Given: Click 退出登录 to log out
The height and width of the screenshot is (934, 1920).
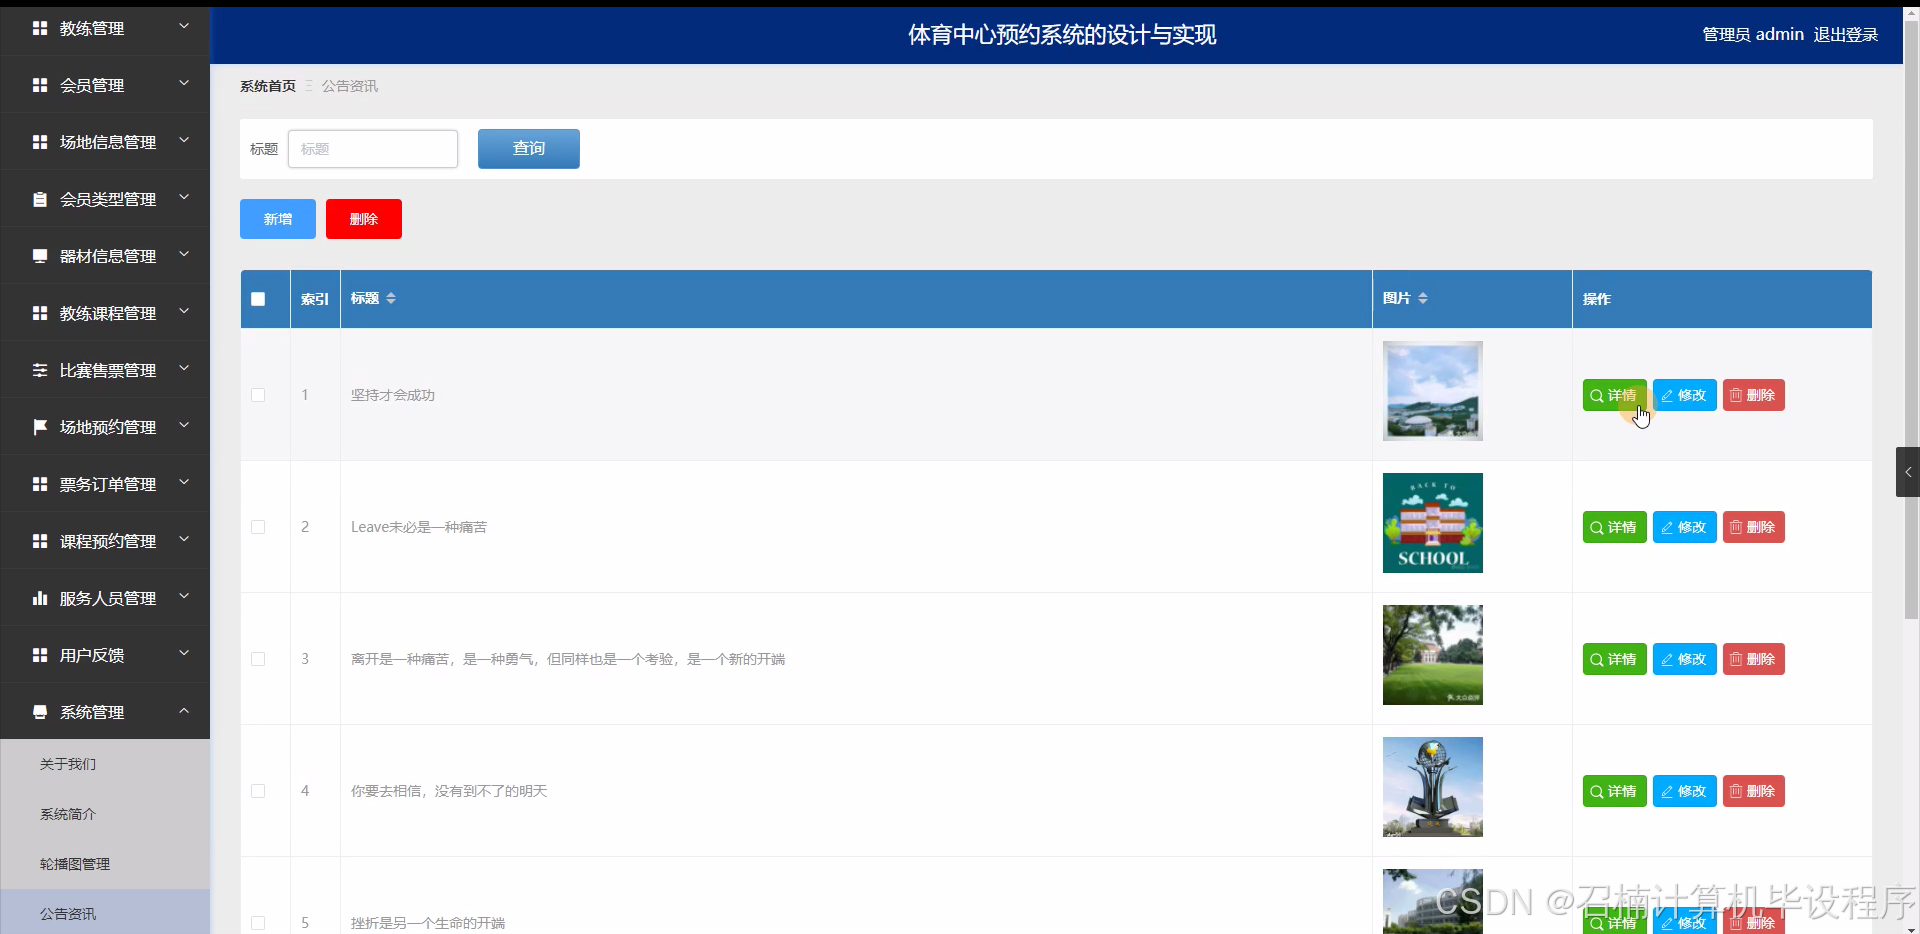Looking at the screenshot, I should click(x=1846, y=35).
